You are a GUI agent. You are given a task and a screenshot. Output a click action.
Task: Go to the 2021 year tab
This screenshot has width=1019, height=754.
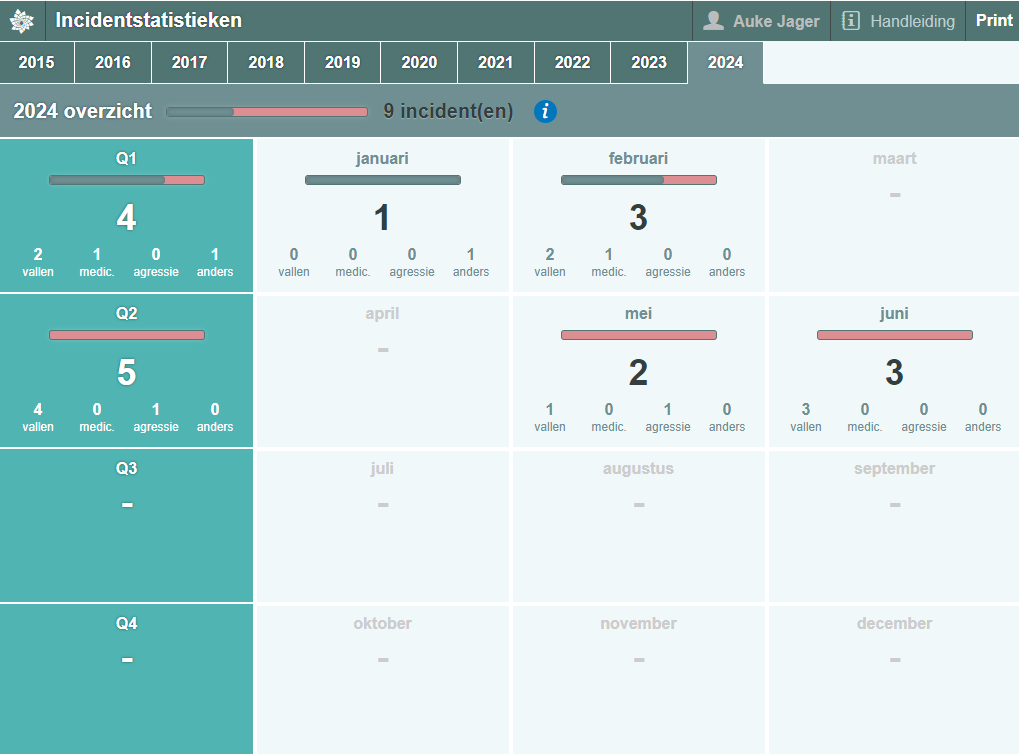click(495, 62)
